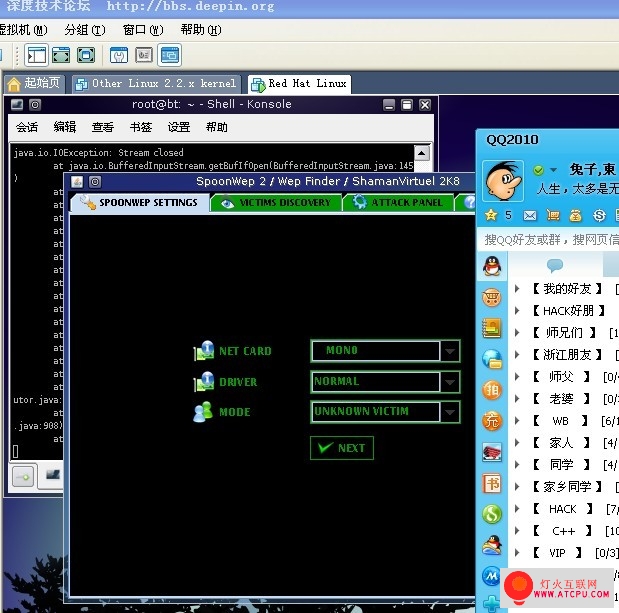Screen dimensions: 619x613
Task: Click the QQ user avatar
Action: click(503, 181)
